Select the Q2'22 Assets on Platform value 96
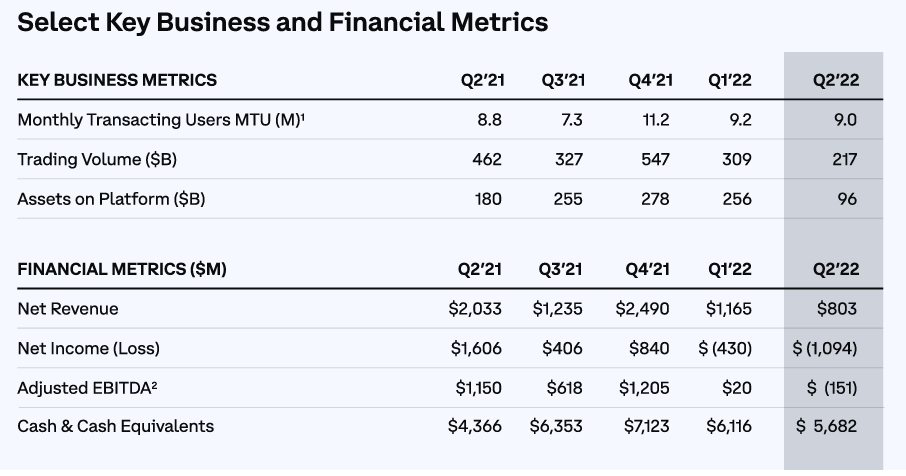906x476 pixels. 847,199
